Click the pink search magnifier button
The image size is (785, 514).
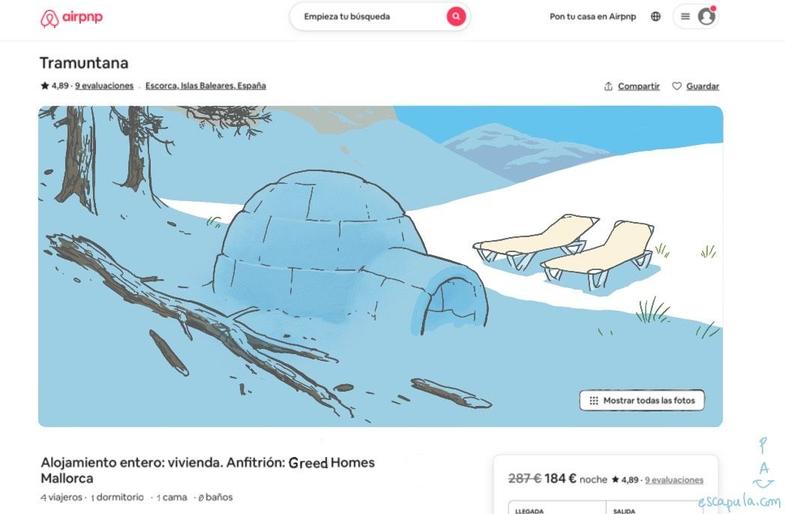click(456, 17)
